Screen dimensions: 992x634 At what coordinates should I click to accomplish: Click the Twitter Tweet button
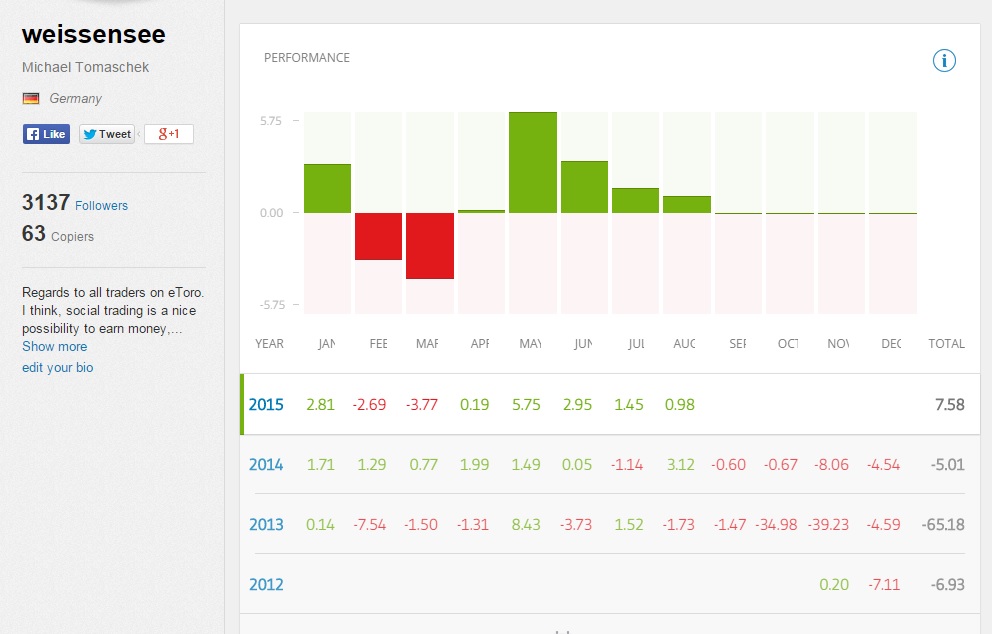[107, 134]
